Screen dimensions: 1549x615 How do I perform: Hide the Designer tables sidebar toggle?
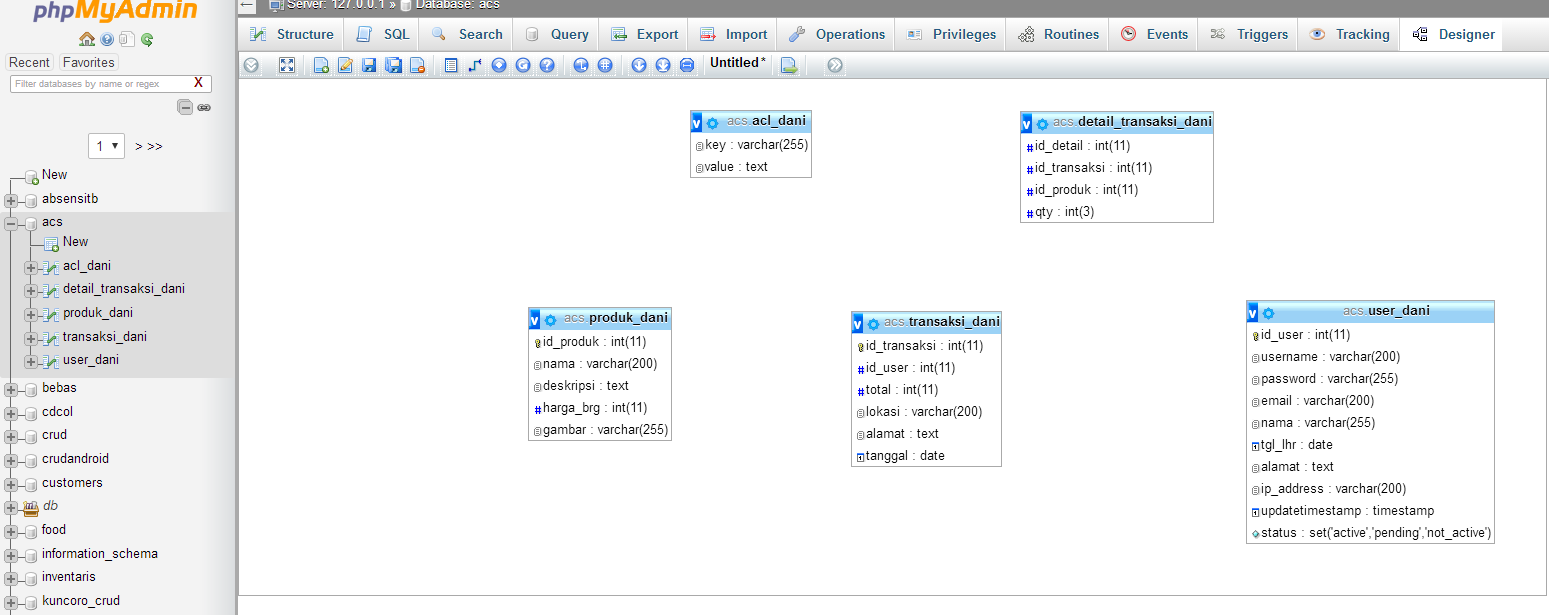point(251,64)
